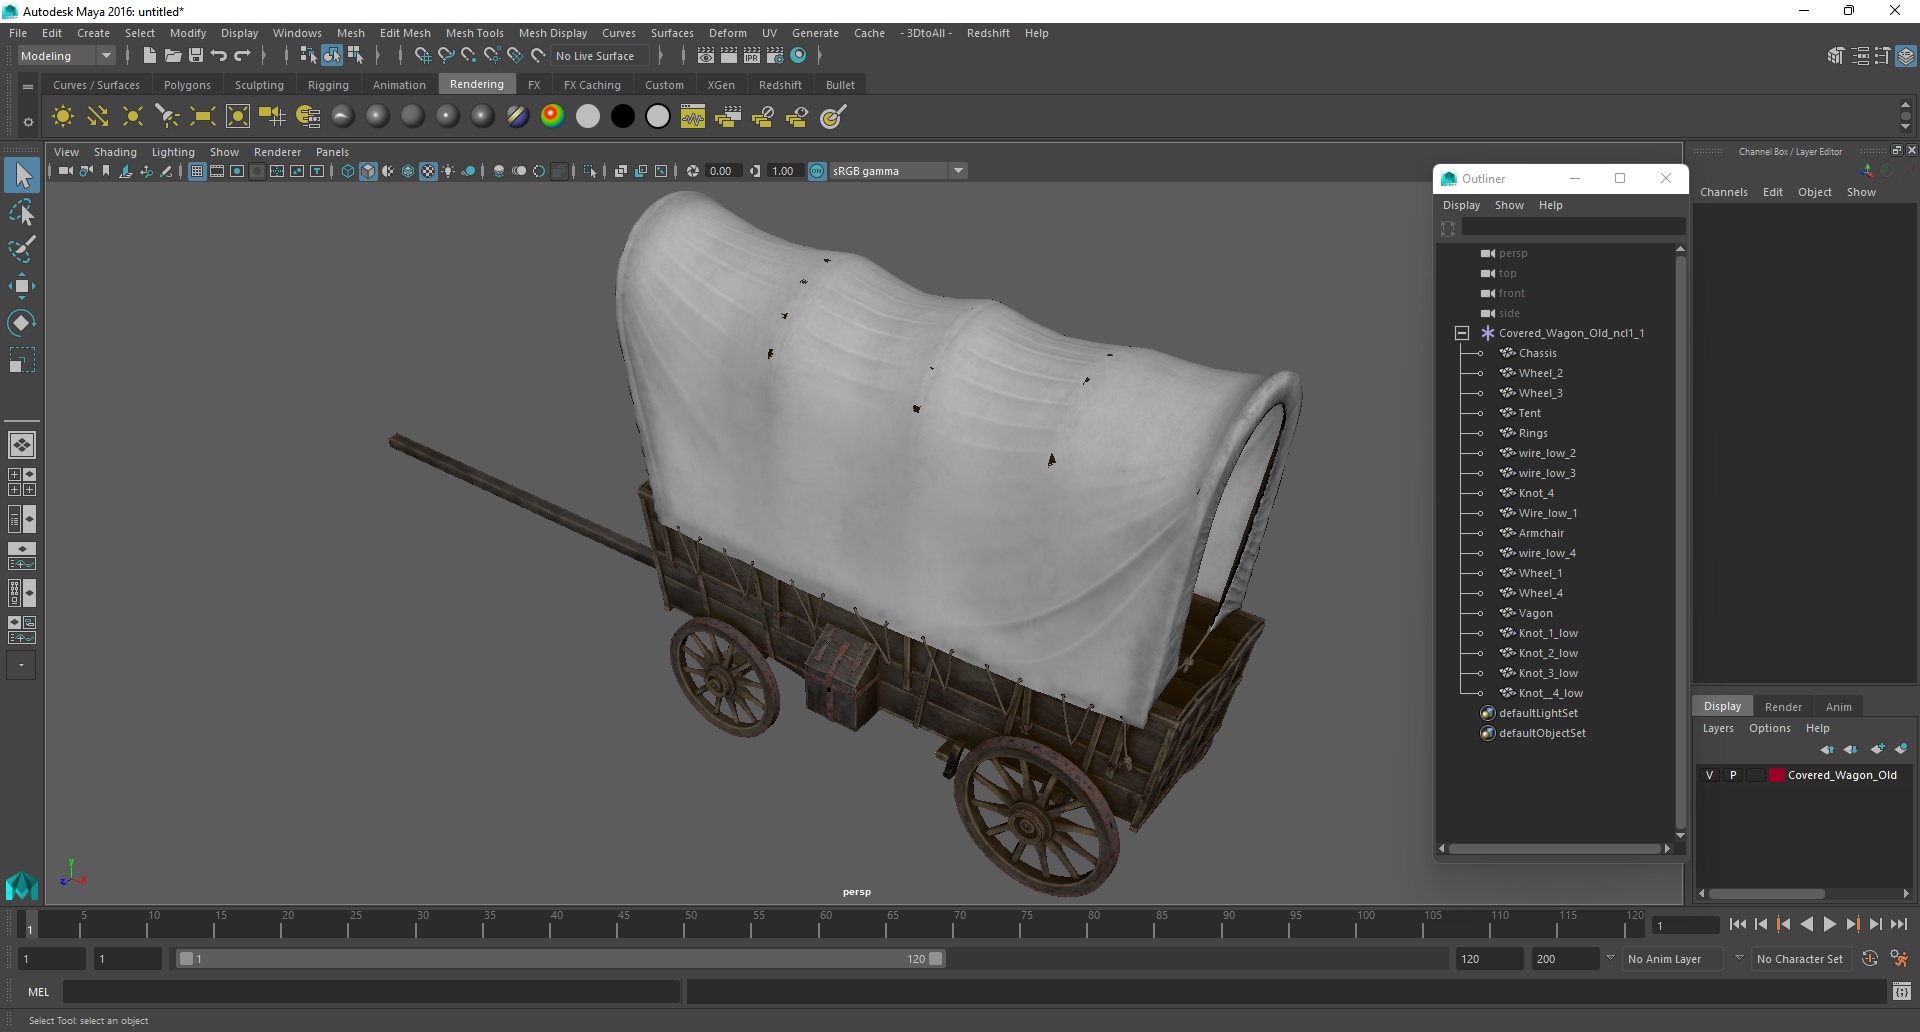Switch to the Polygons shelf tab
The width and height of the screenshot is (1920, 1032).
(187, 85)
